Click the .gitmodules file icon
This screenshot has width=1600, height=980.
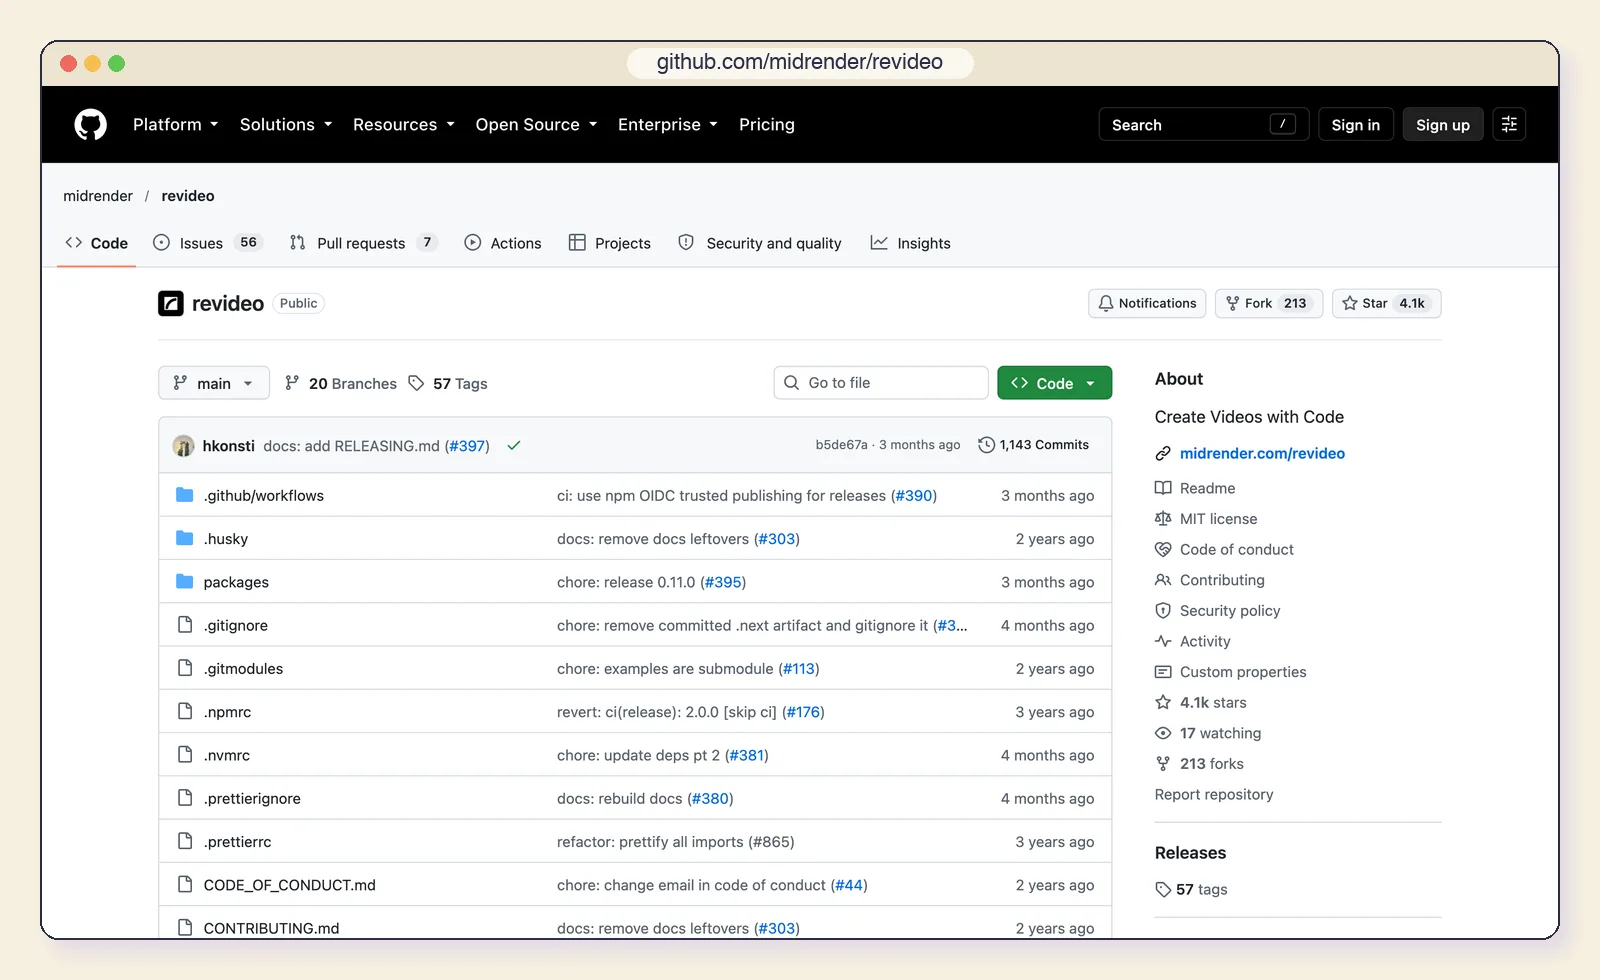pos(185,668)
